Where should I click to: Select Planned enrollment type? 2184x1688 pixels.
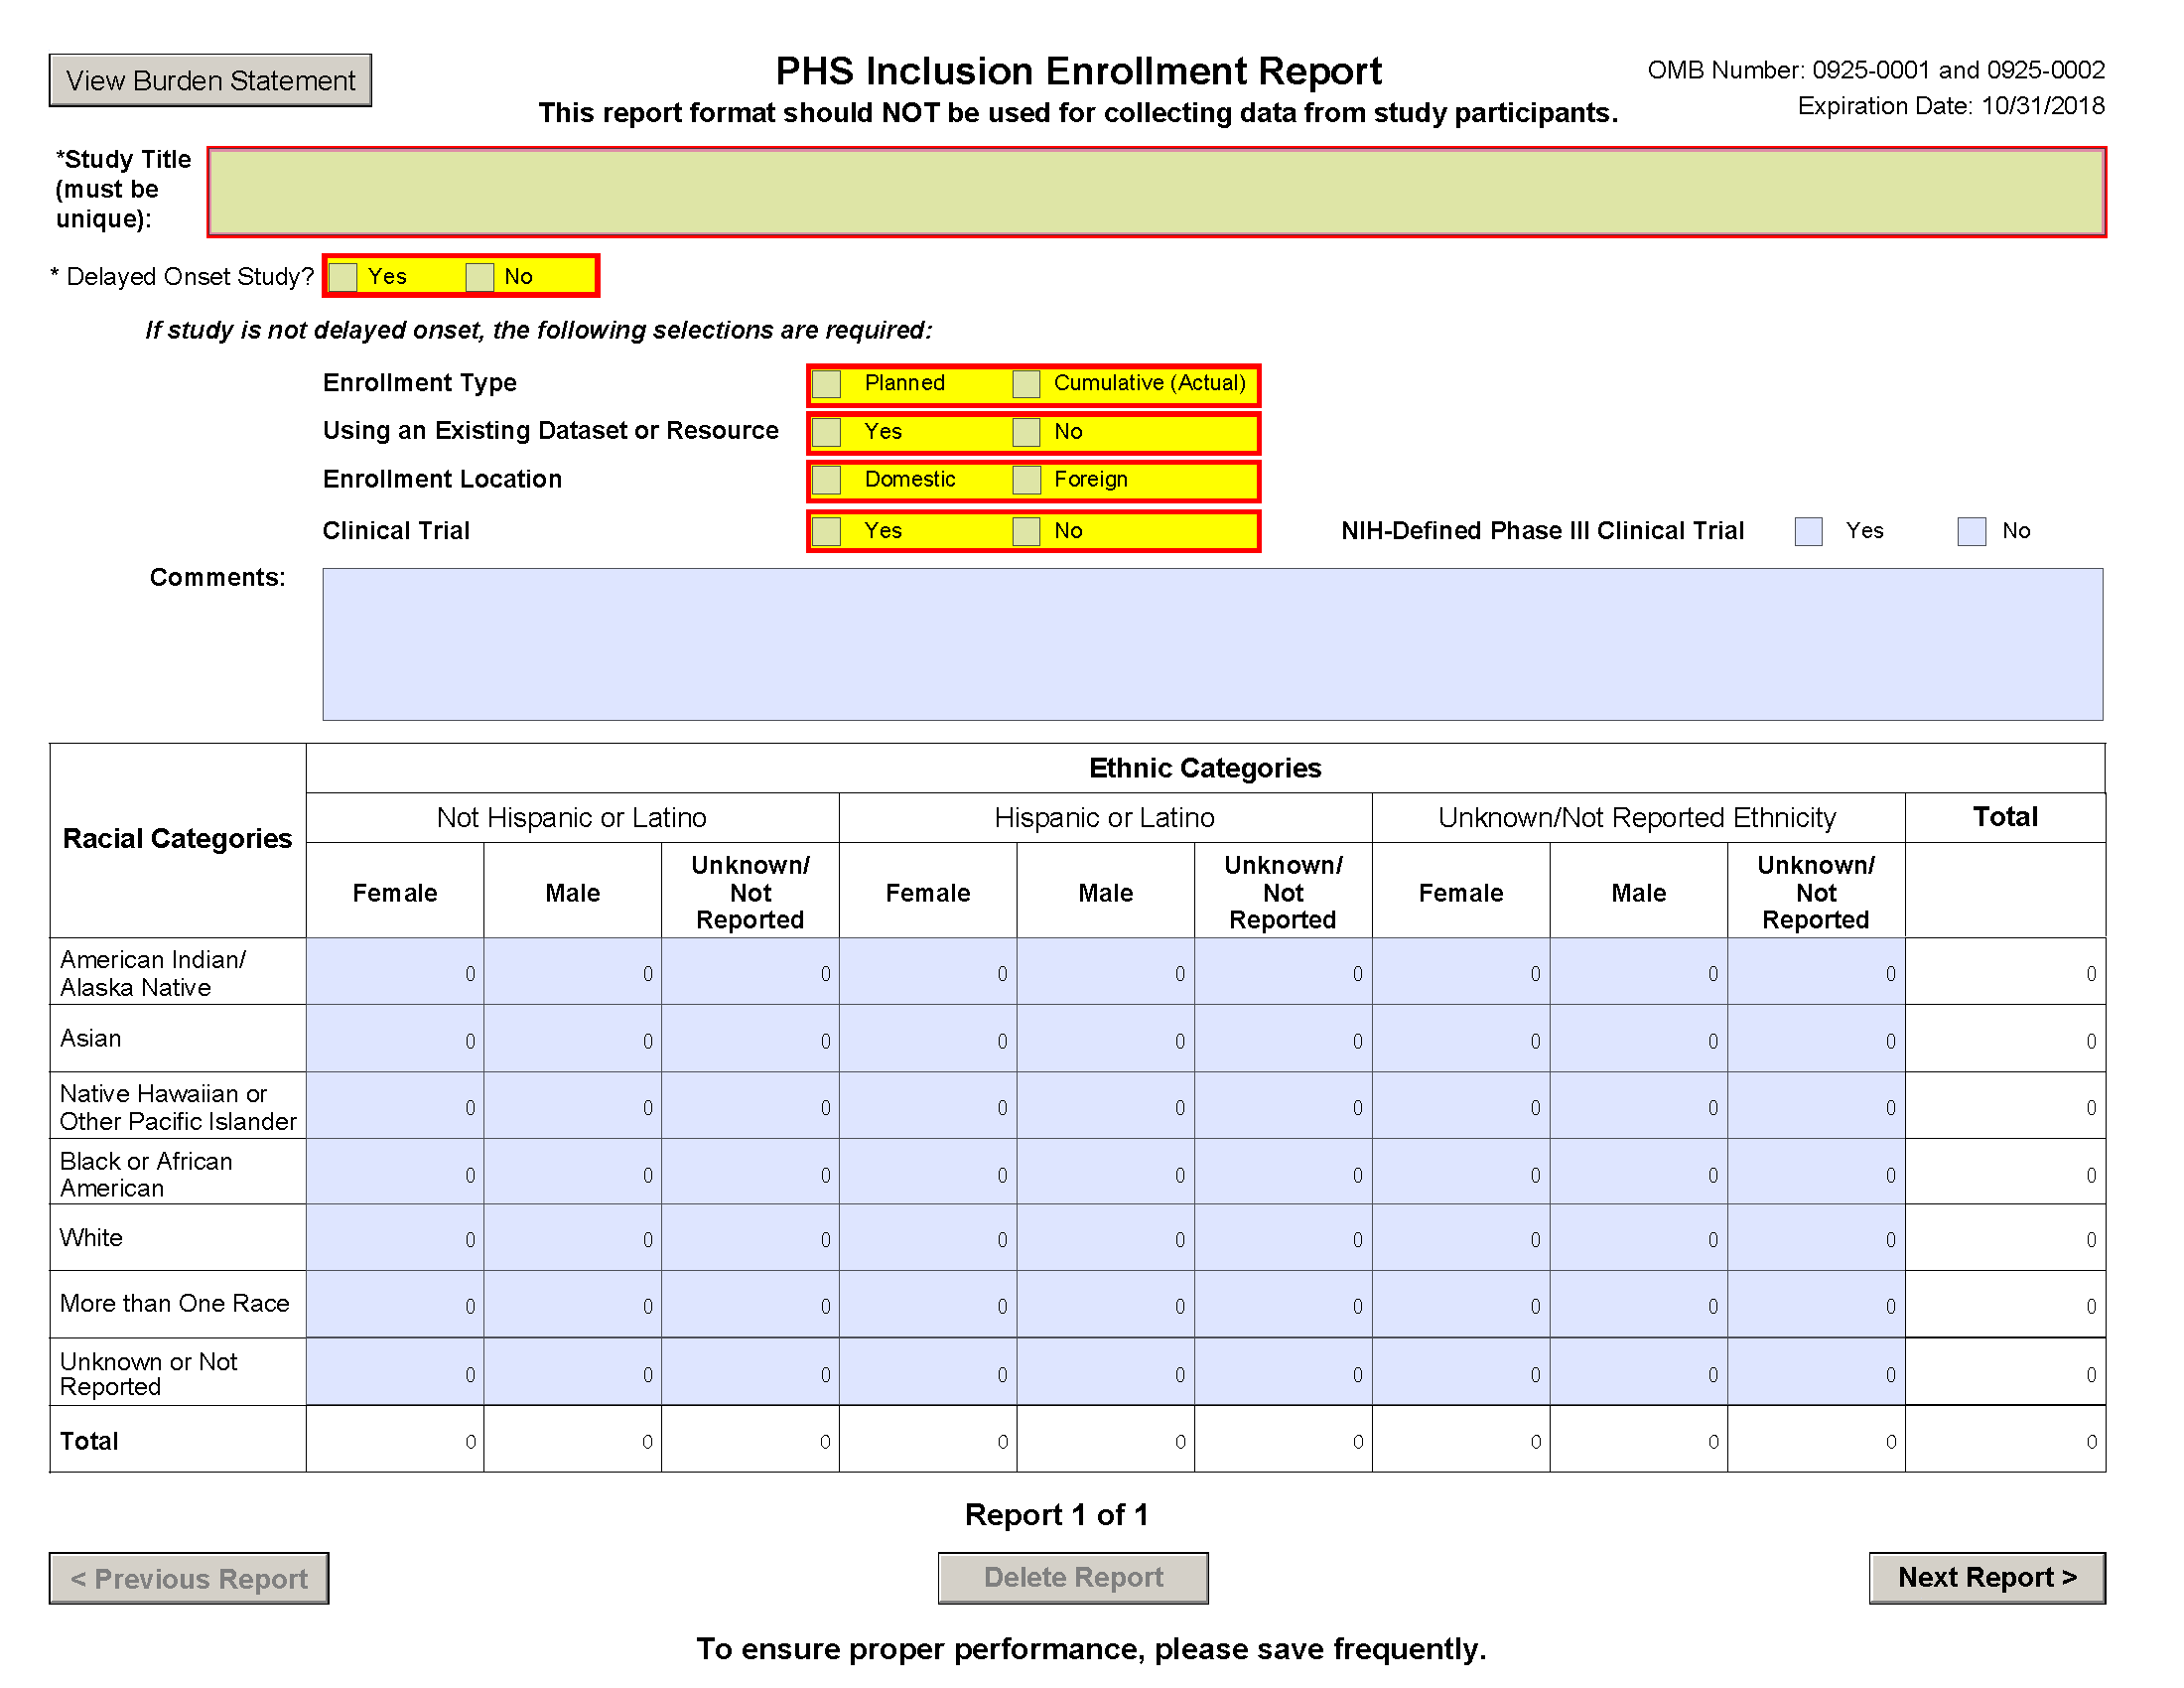coord(827,384)
